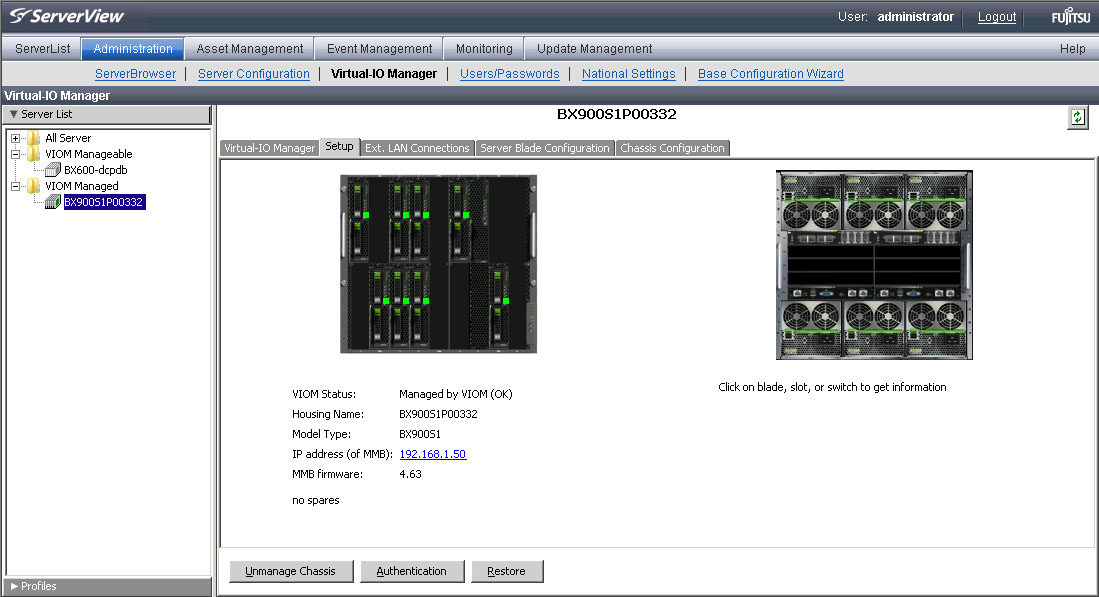Click the Unmanage Chassis button
Screen dimensions: 1099x597
(x=290, y=571)
